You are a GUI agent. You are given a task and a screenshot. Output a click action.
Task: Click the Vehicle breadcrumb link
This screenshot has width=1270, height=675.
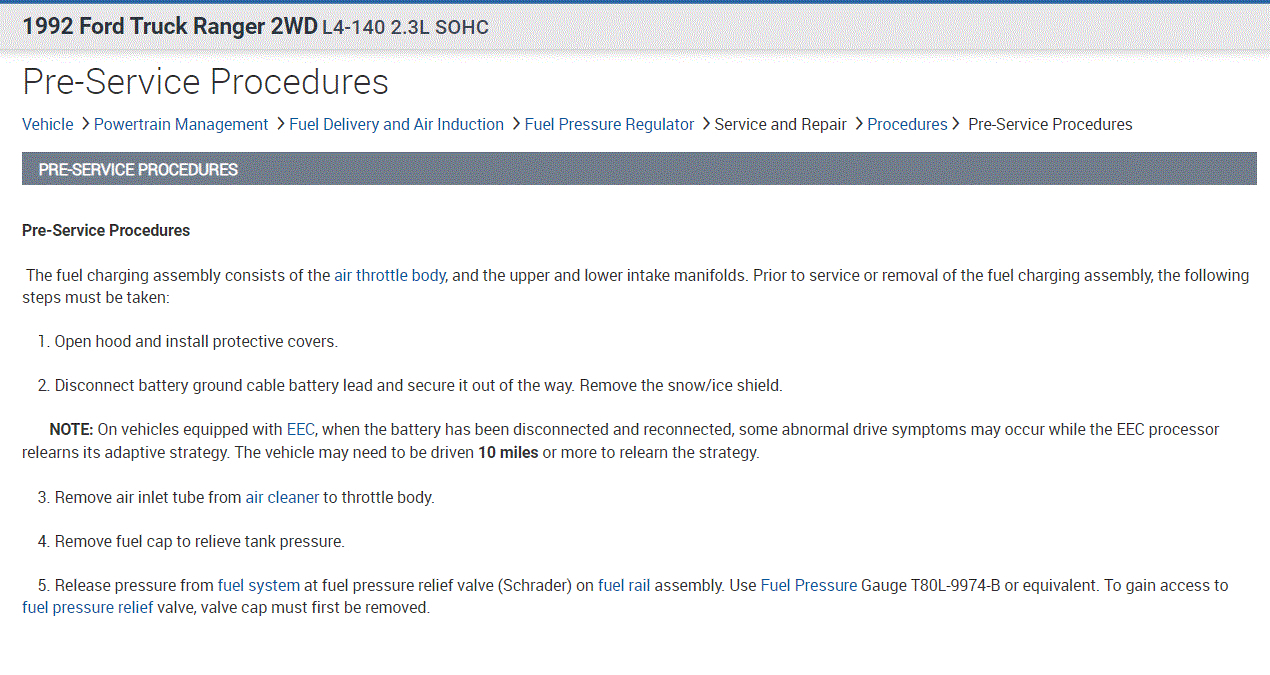click(x=47, y=124)
